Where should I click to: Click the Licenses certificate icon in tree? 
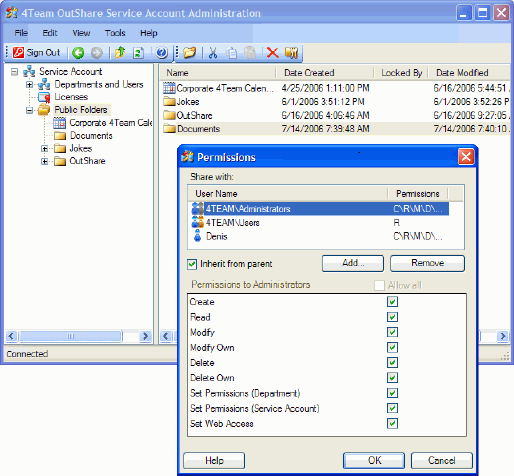click(x=44, y=97)
